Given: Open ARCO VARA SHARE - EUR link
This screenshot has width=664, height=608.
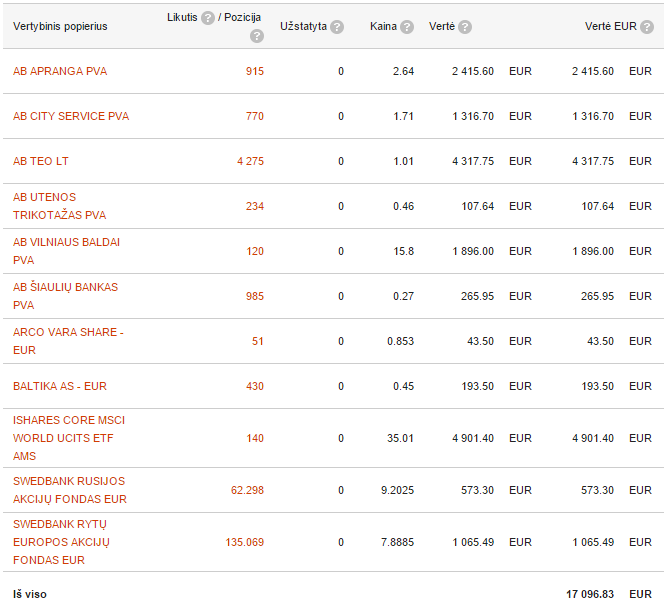Looking at the screenshot, I should tap(68, 341).
